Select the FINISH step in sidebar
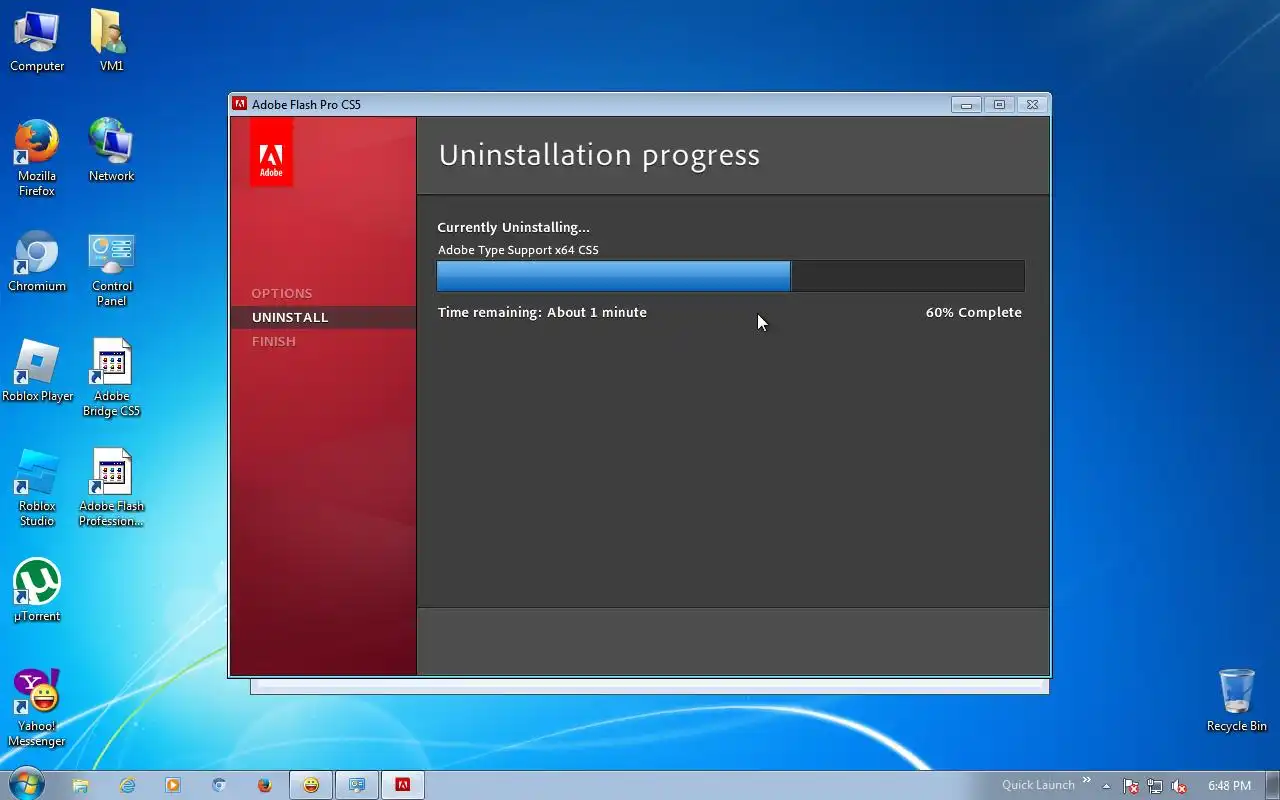1280x800 pixels. click(274, 341)
